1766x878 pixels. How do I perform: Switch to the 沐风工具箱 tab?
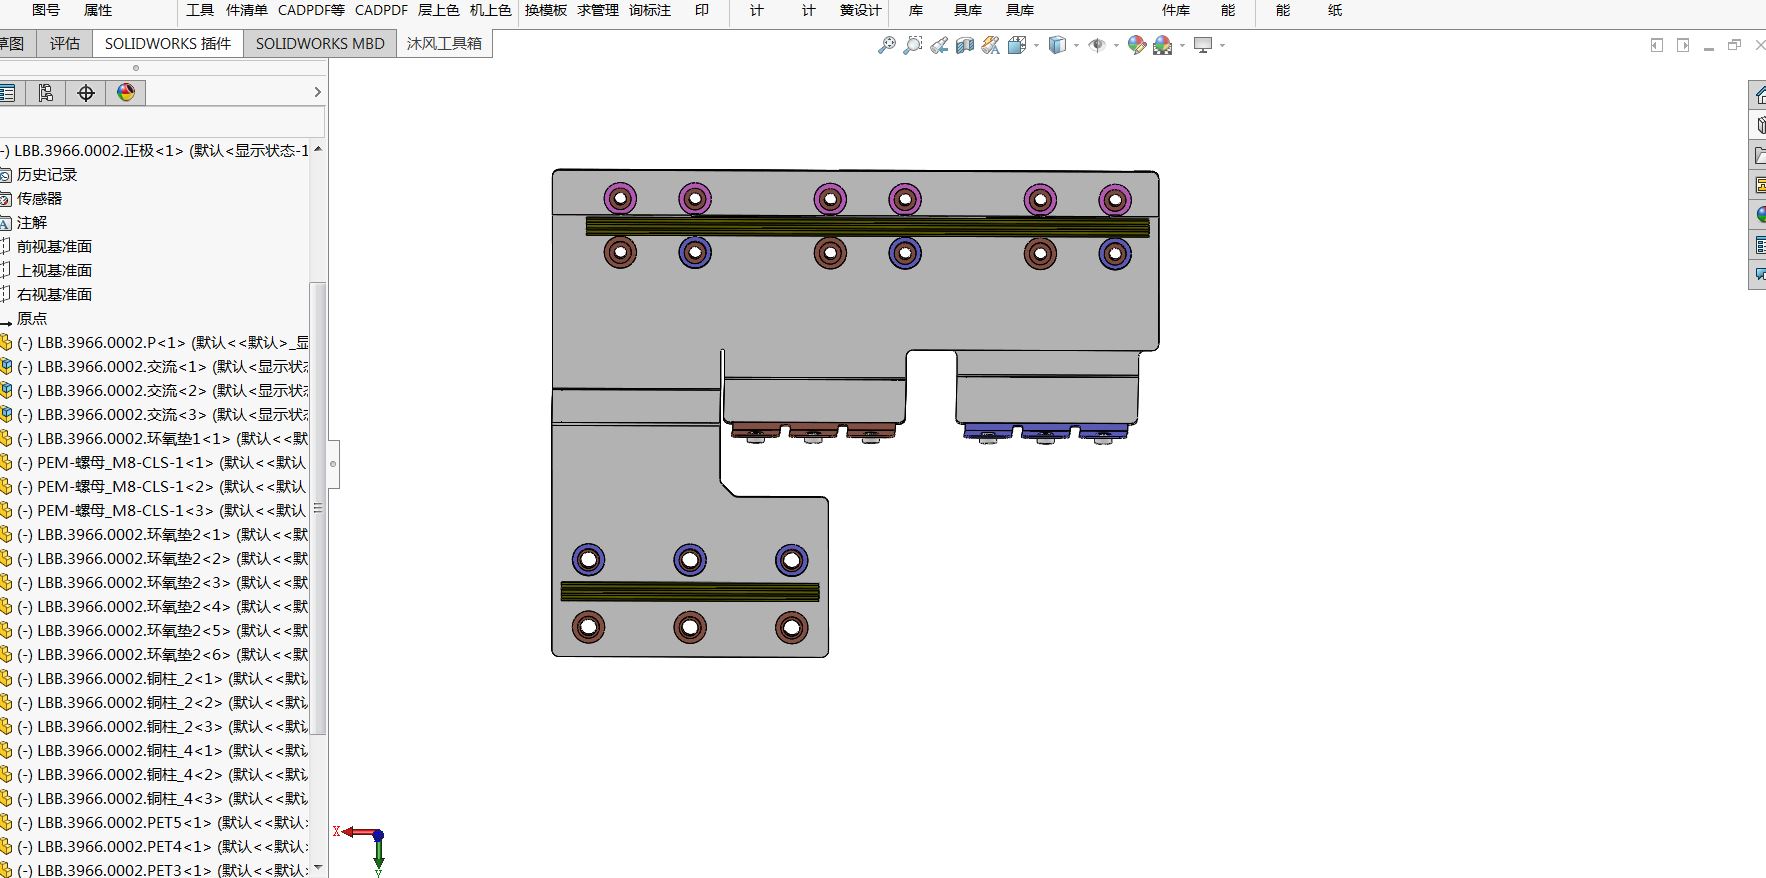point(444,44)
